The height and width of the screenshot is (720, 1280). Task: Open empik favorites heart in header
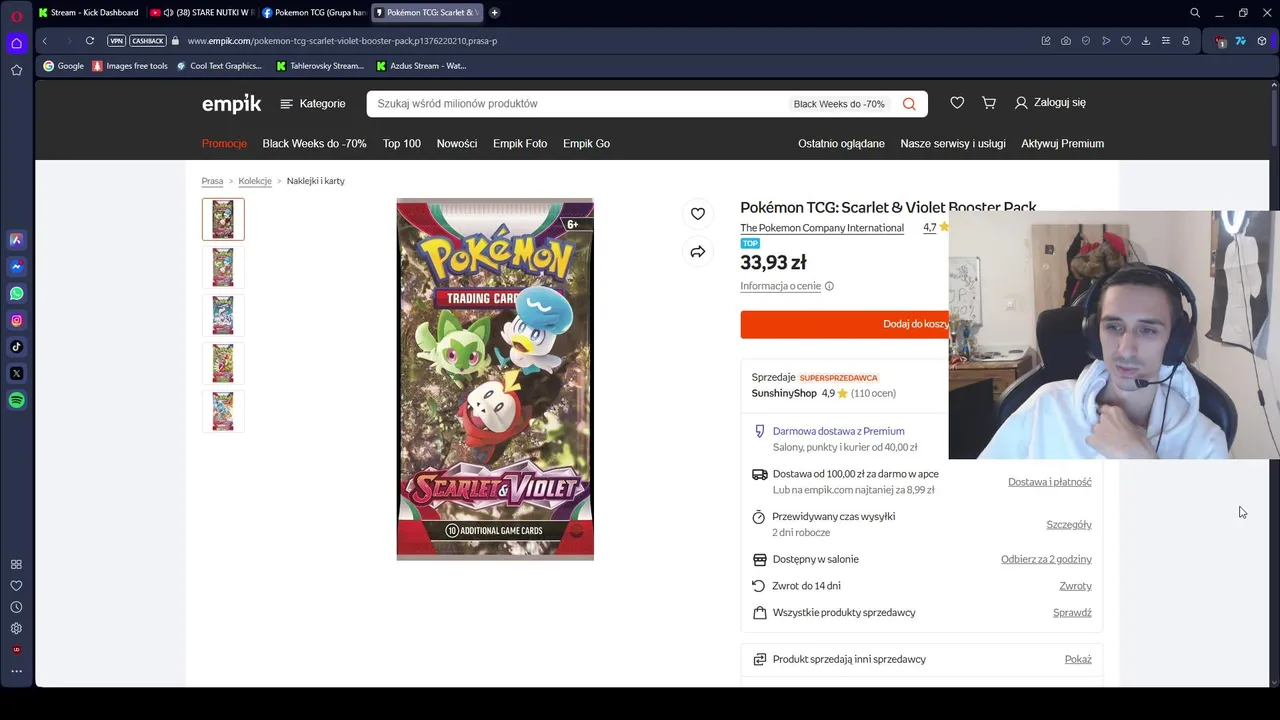tap(957, 103)
